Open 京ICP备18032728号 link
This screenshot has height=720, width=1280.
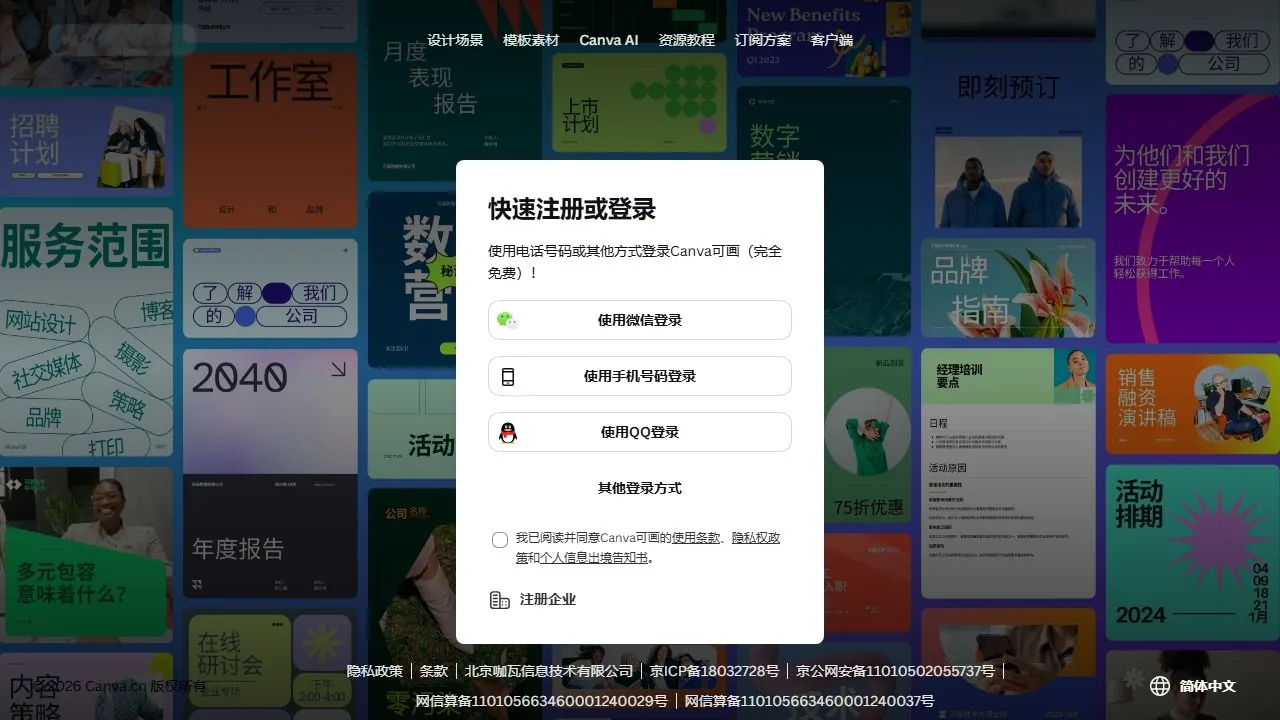click(x=714, y=671)
